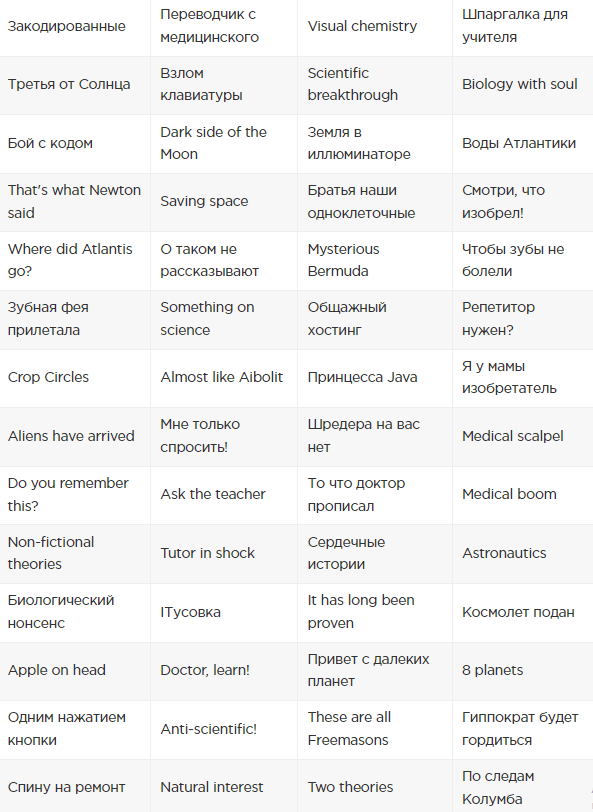Click the 'Crop Circles' cell
The width and height of the screenshot is (593, 812).
coord(75,378)
